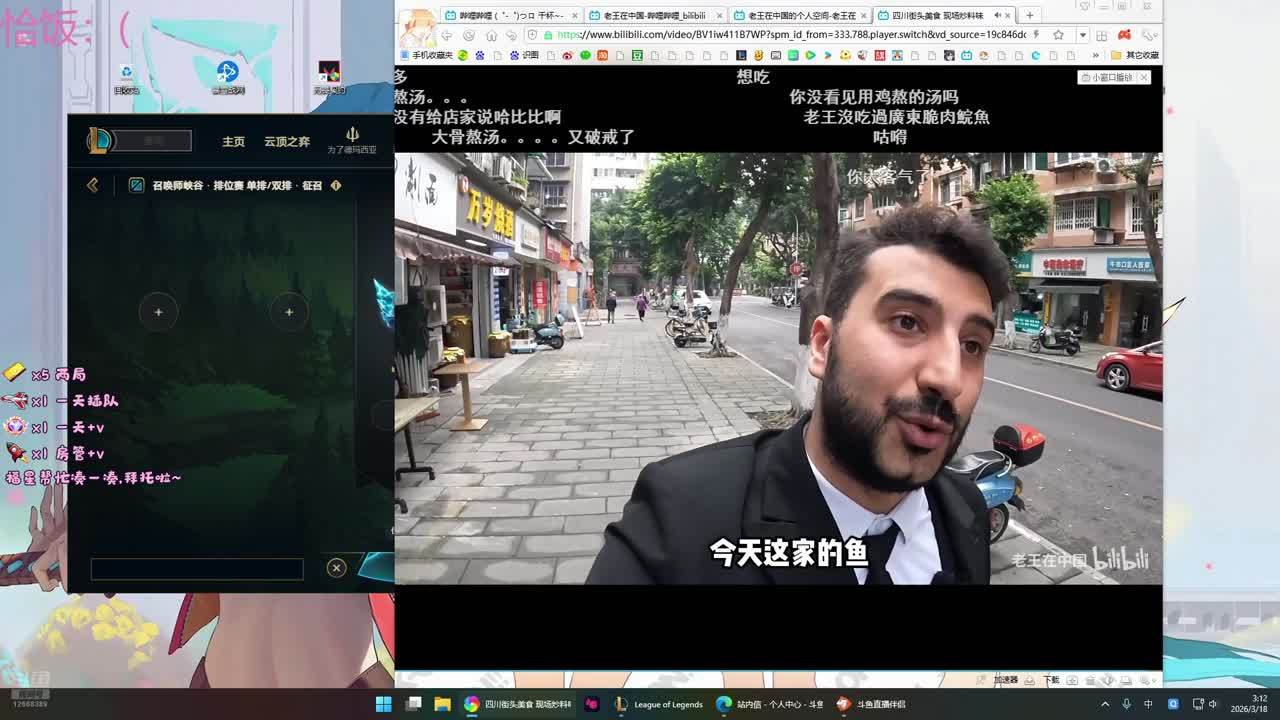Invite a player to first empty slot
The width and height of the screenshot is (1280, 720).
coord(158,312)
